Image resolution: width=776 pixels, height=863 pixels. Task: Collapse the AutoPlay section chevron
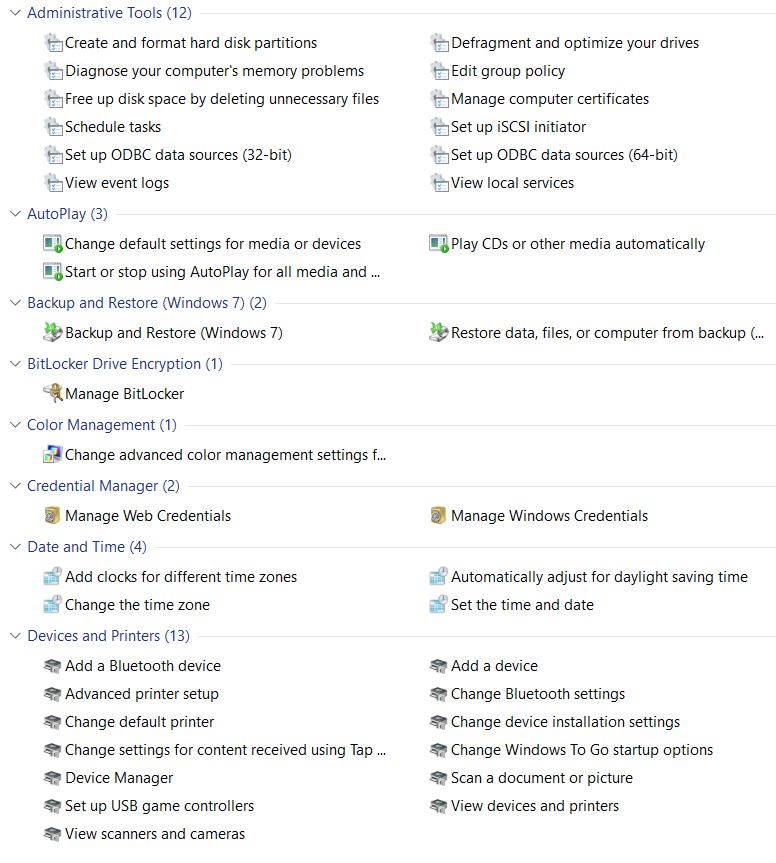tap(15, 213)
